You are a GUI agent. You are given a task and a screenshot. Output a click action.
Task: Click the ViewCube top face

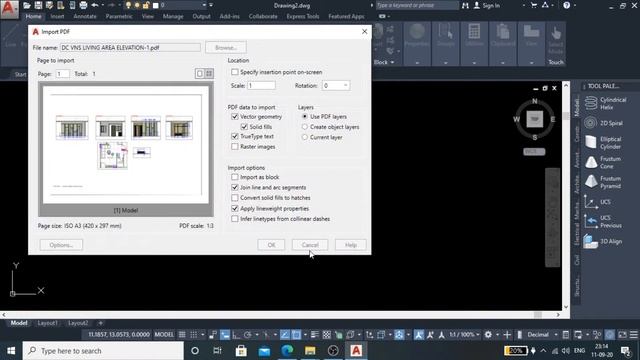(534, 119)
